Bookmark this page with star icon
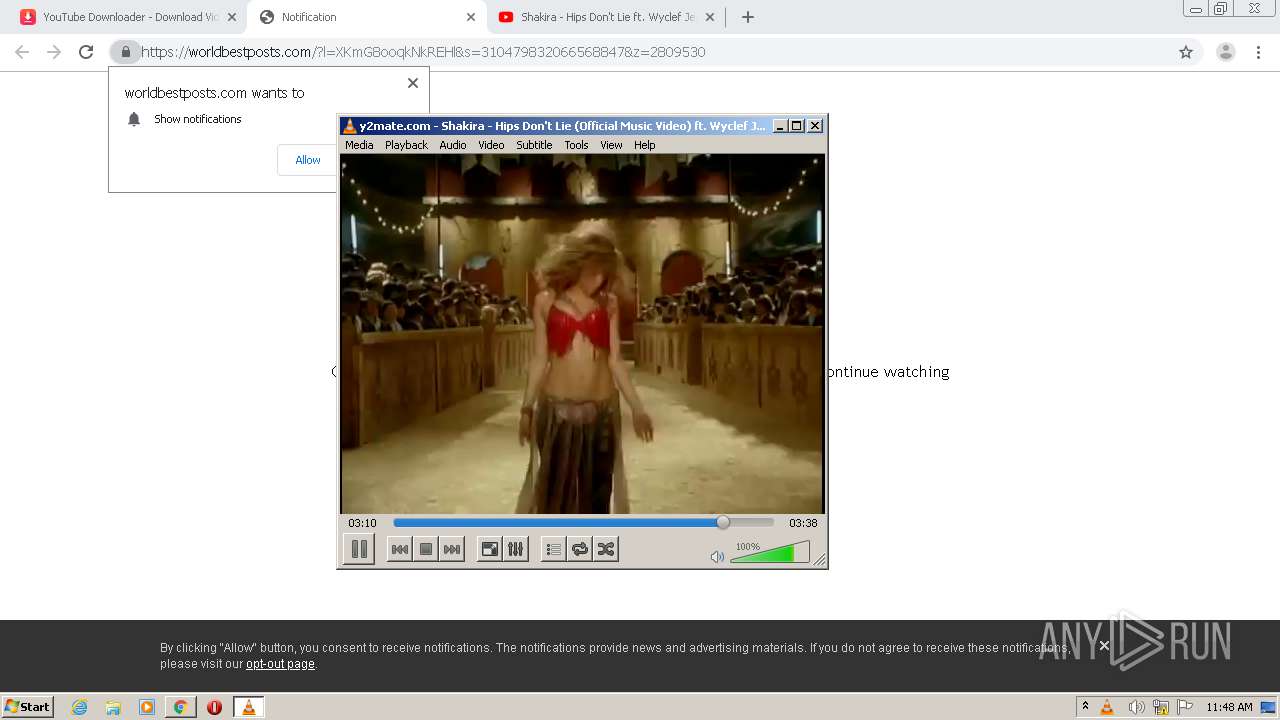 point(1186,52)
